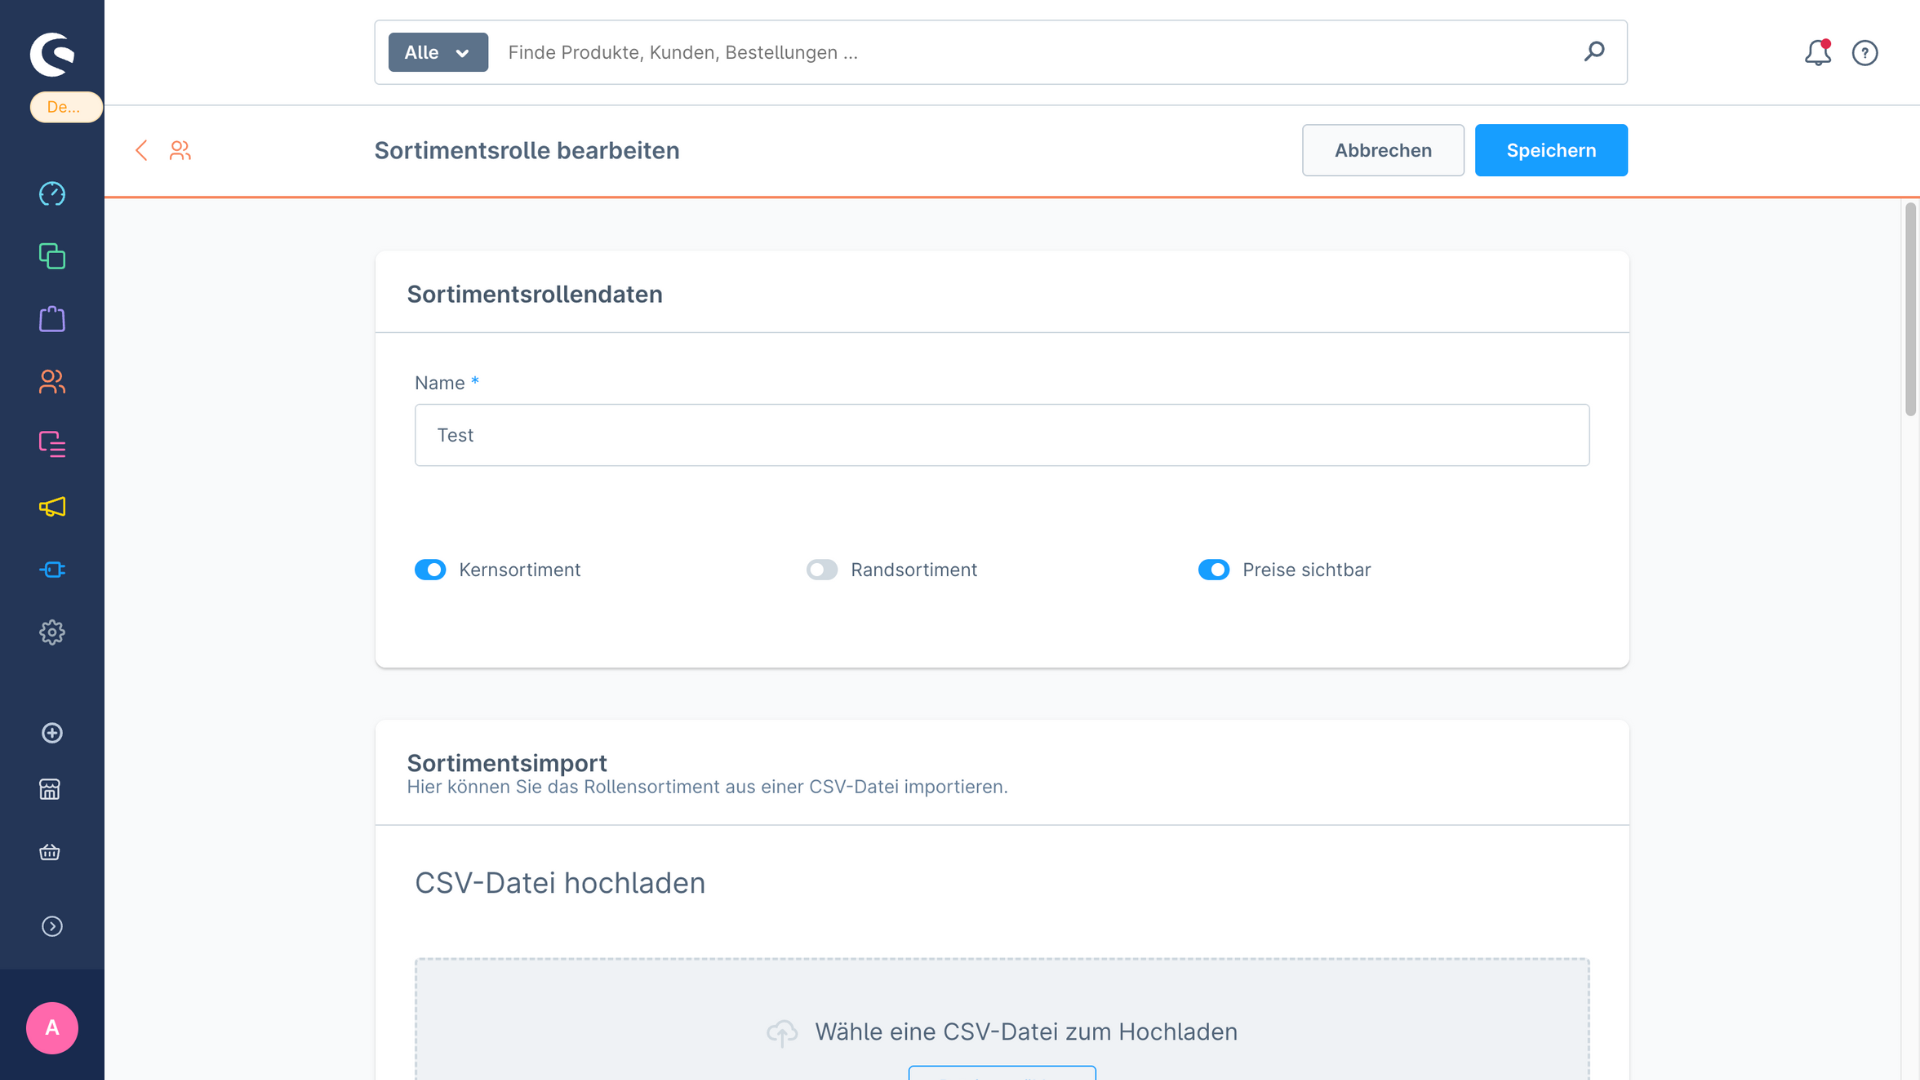Image resolution: width=1920 pixels, height=1080 pixels.
Task: Enable the Randsortiment toggle
Action: pyautogui.click(x=822, y=570)
